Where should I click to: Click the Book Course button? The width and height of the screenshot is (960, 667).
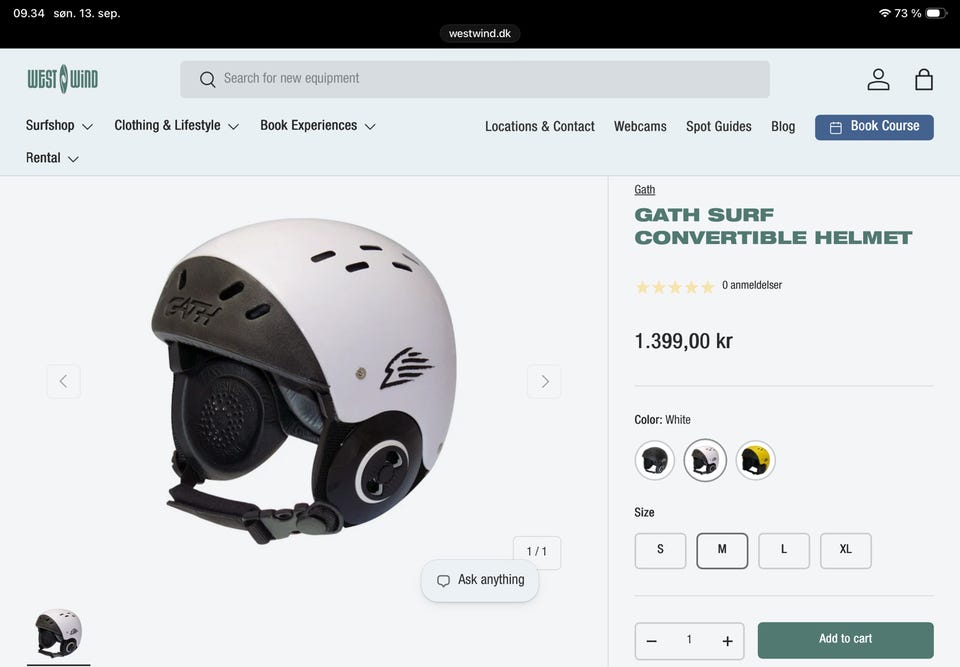tap(874, 127)
